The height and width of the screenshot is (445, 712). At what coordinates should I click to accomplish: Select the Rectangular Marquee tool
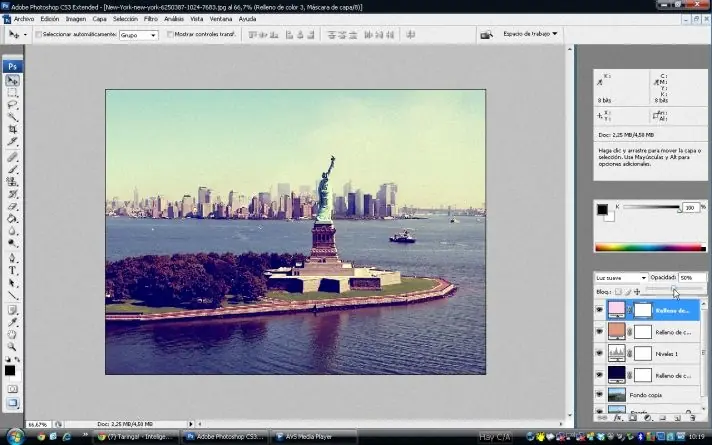pyautogui.click(x=13, y=92)
